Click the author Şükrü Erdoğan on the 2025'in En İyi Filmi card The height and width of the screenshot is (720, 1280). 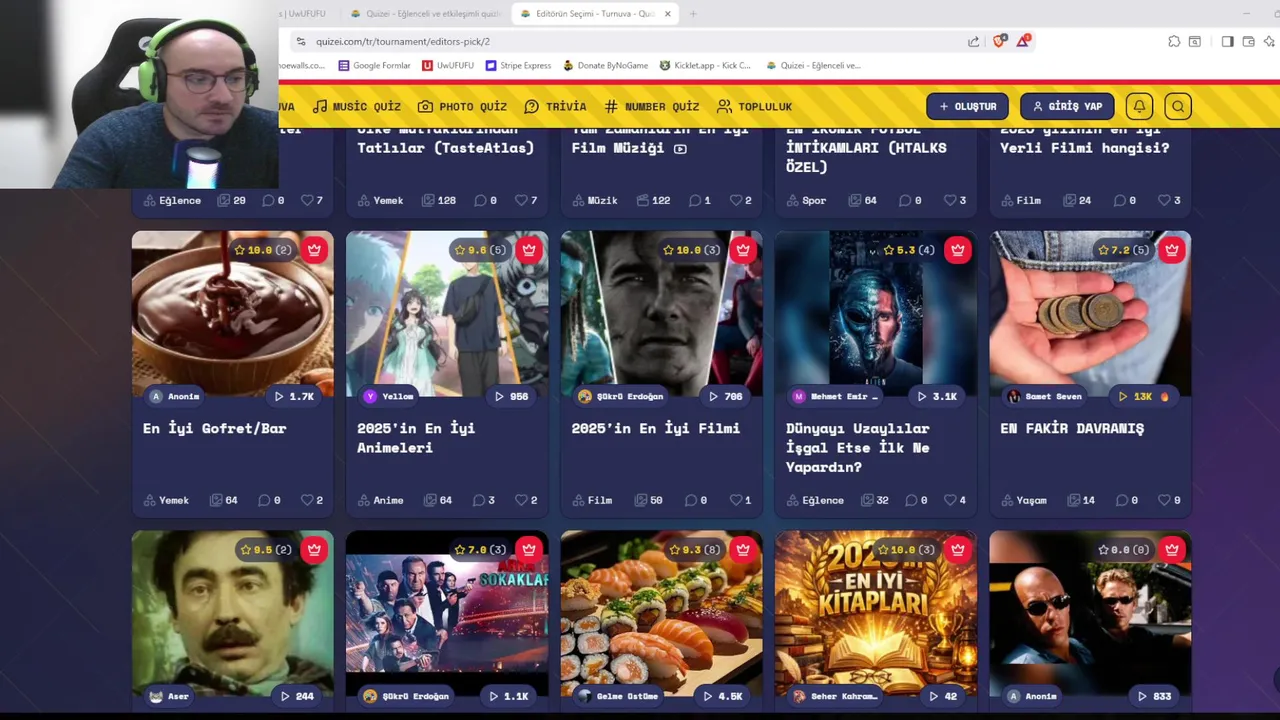pos(620,396)
